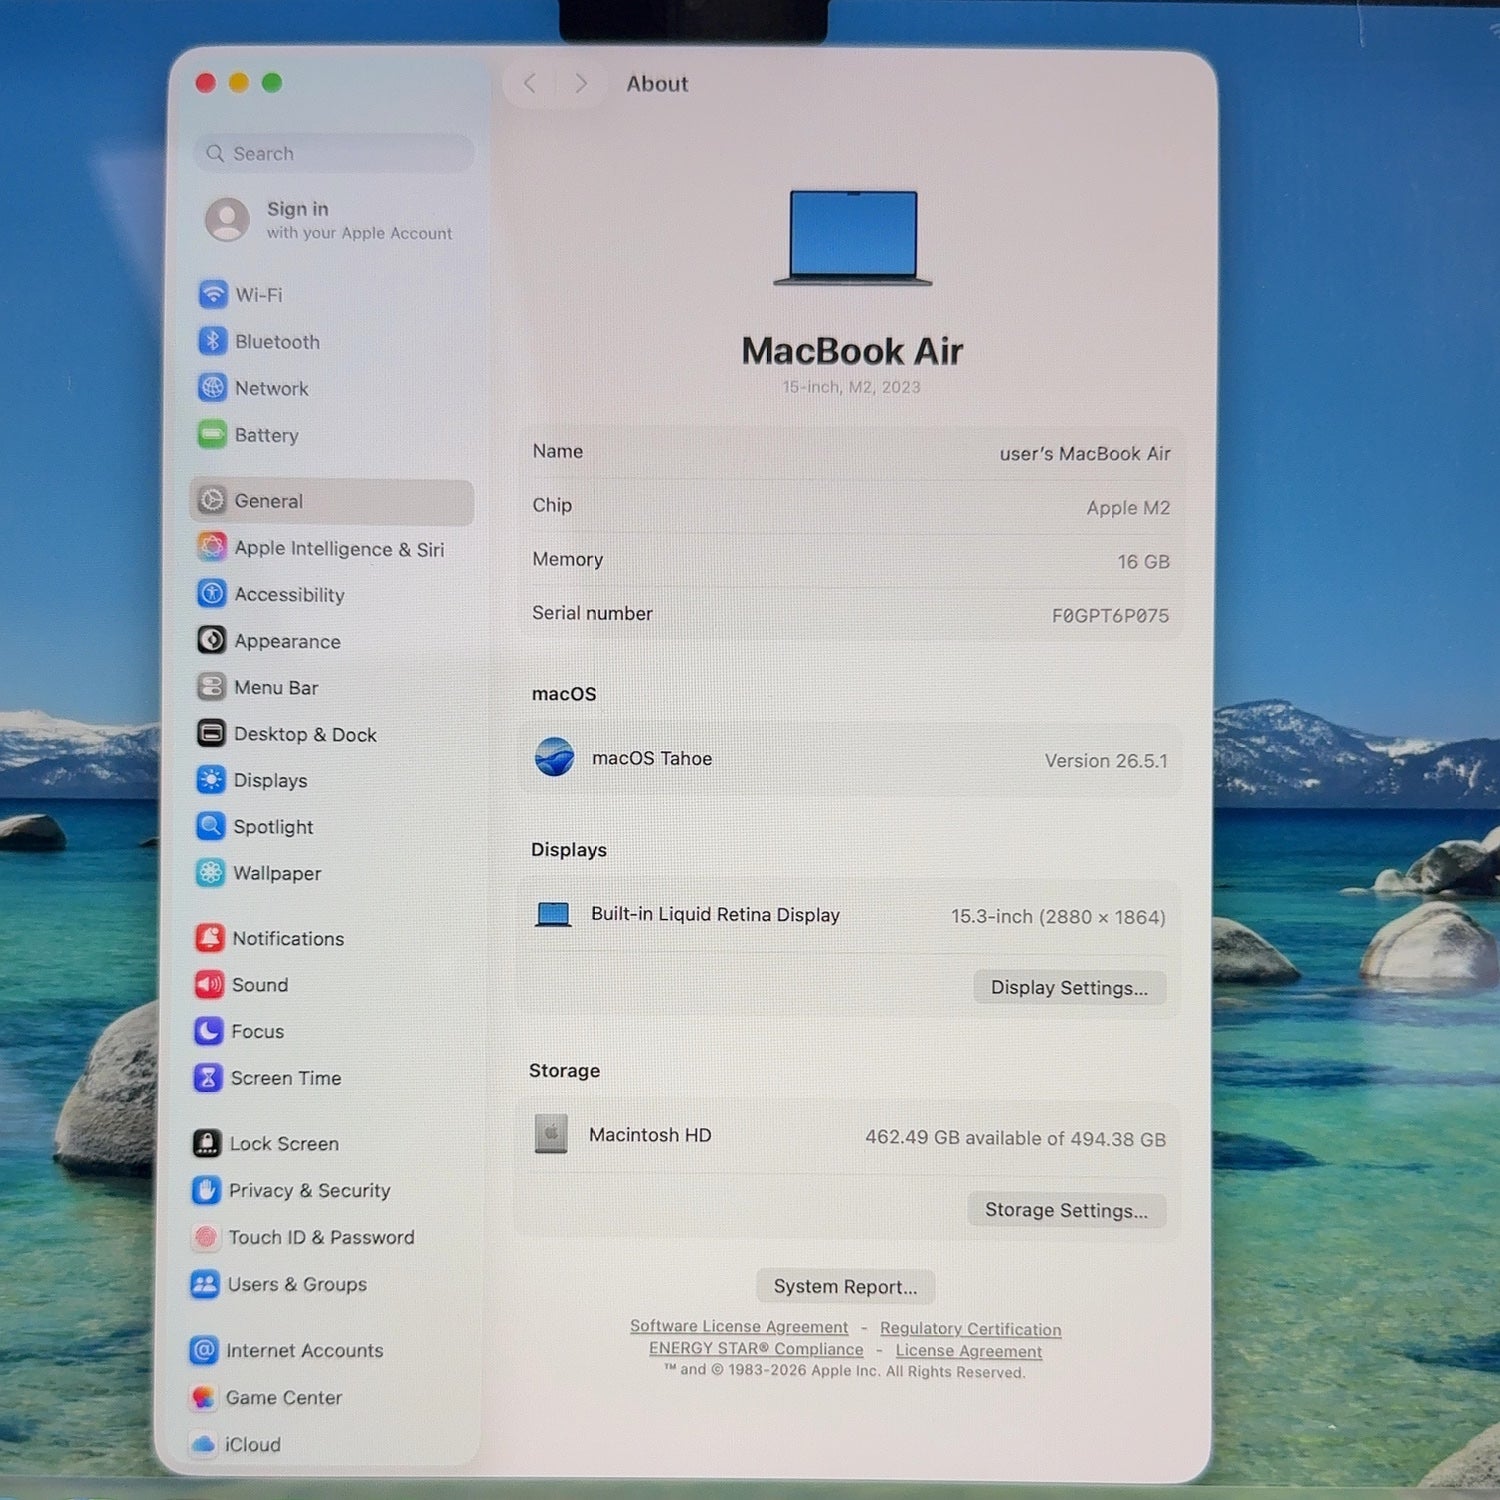Open the Accessibility icon
The image size is (1500, 1500).
click(x=212, y=594)
